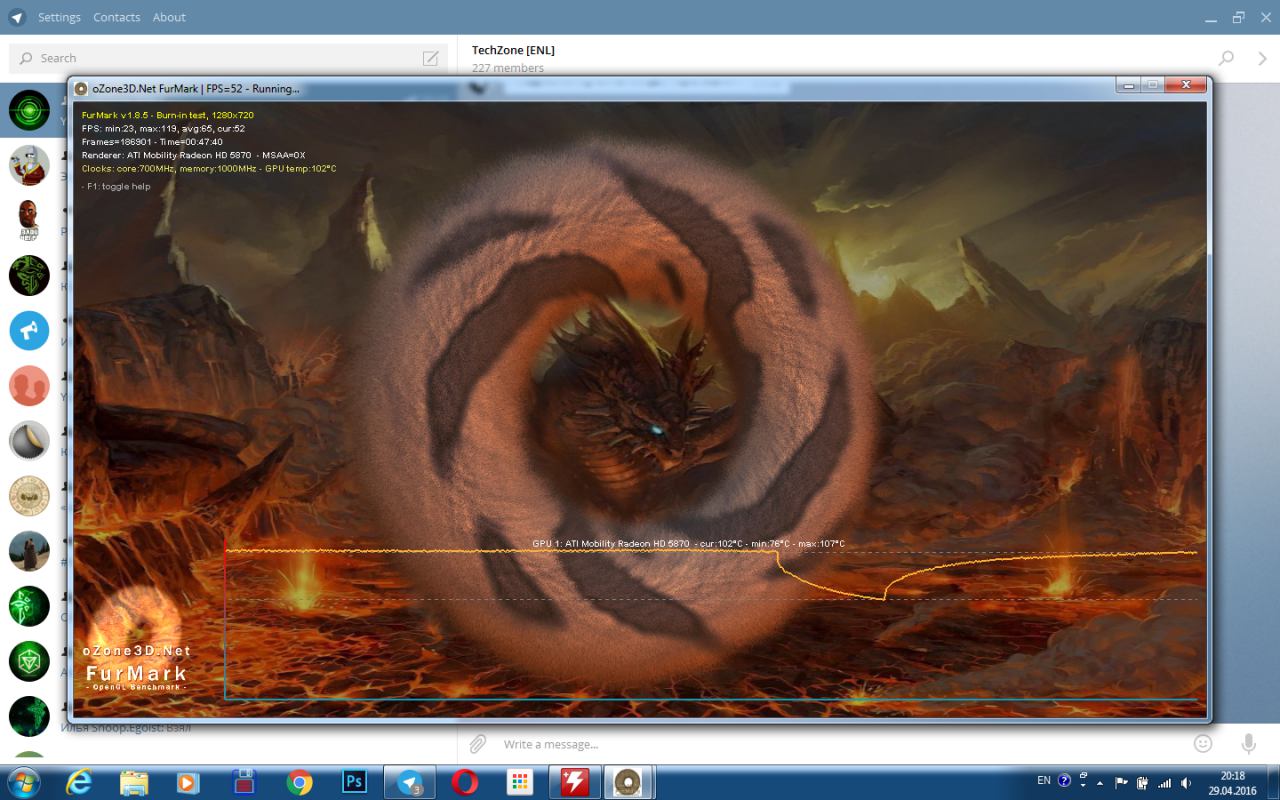Open Windows Explorer folder from taskbar
Viewport: 1280px width, 800px height.
pos(134,782)
